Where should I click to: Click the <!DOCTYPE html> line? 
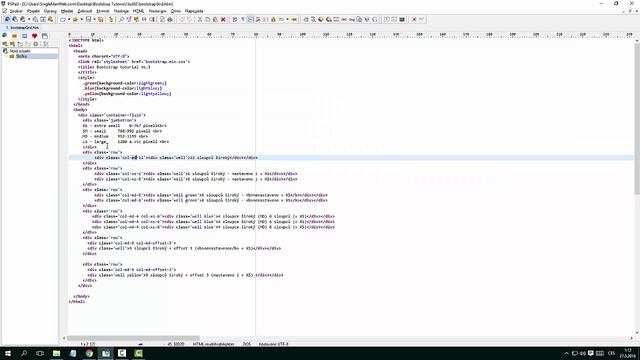point(86,40)
